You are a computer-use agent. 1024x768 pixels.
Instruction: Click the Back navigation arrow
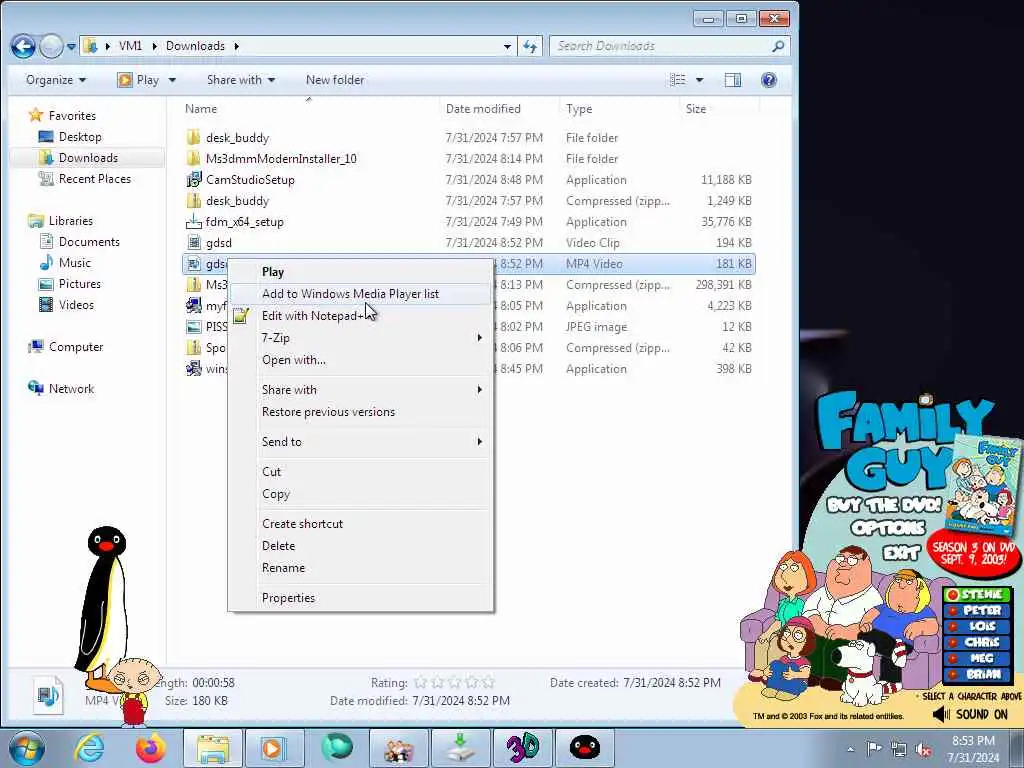[23, 46]
